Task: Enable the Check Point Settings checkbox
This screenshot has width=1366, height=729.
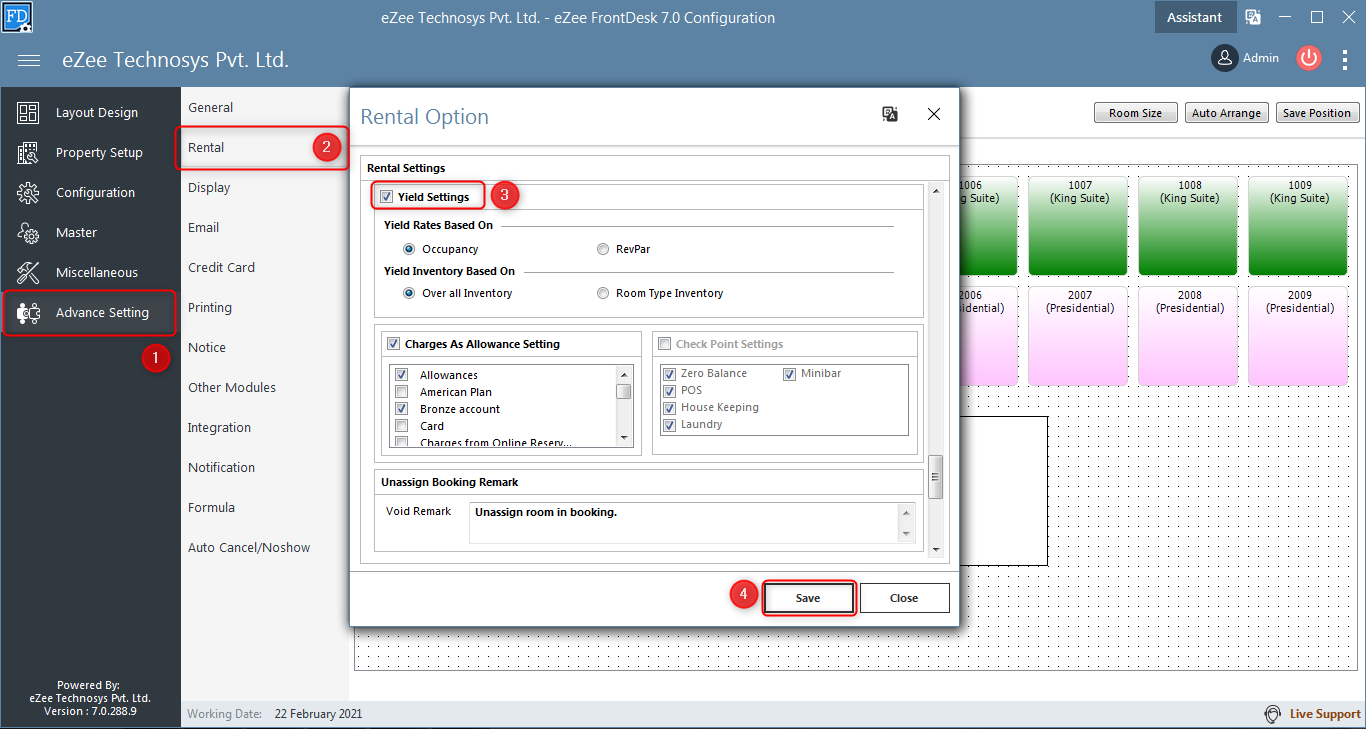Action: pyautogui.click(x=665, y=344)
